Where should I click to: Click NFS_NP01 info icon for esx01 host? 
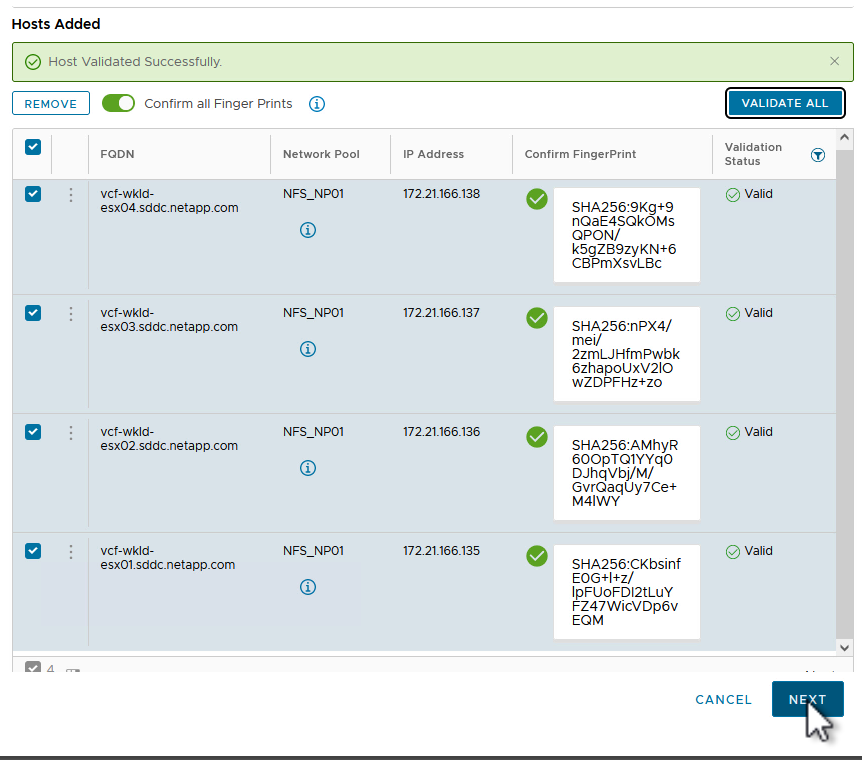click(x=308, y=587)
